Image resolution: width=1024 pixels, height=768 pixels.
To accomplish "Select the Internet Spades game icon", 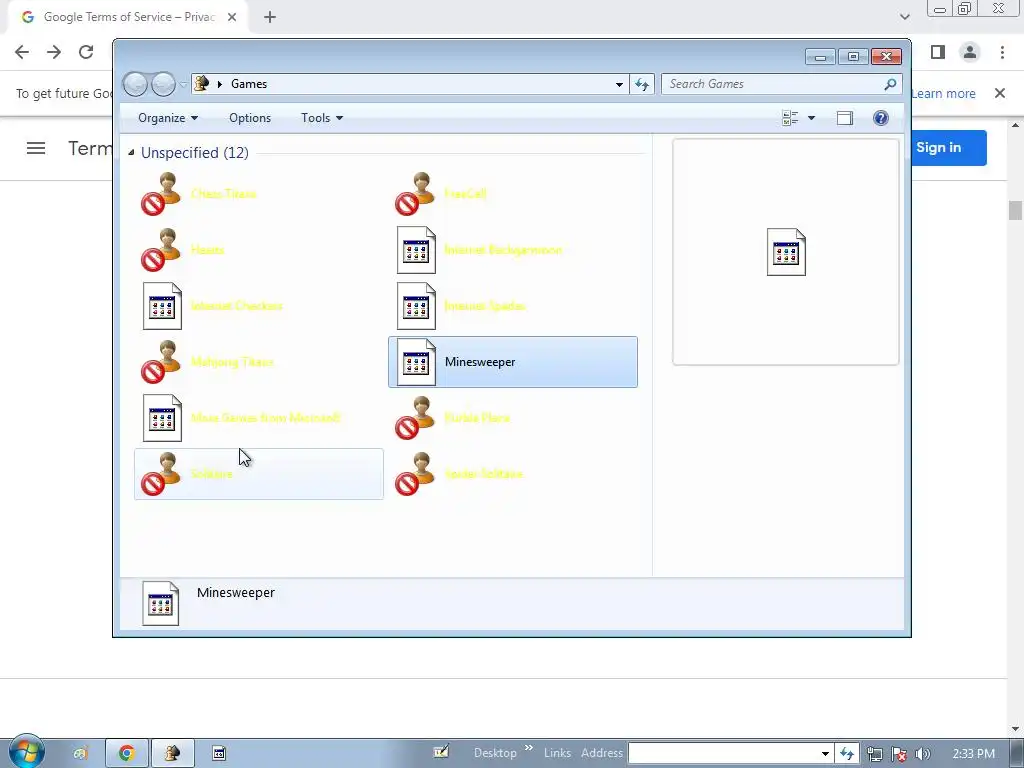I will 416,306.
